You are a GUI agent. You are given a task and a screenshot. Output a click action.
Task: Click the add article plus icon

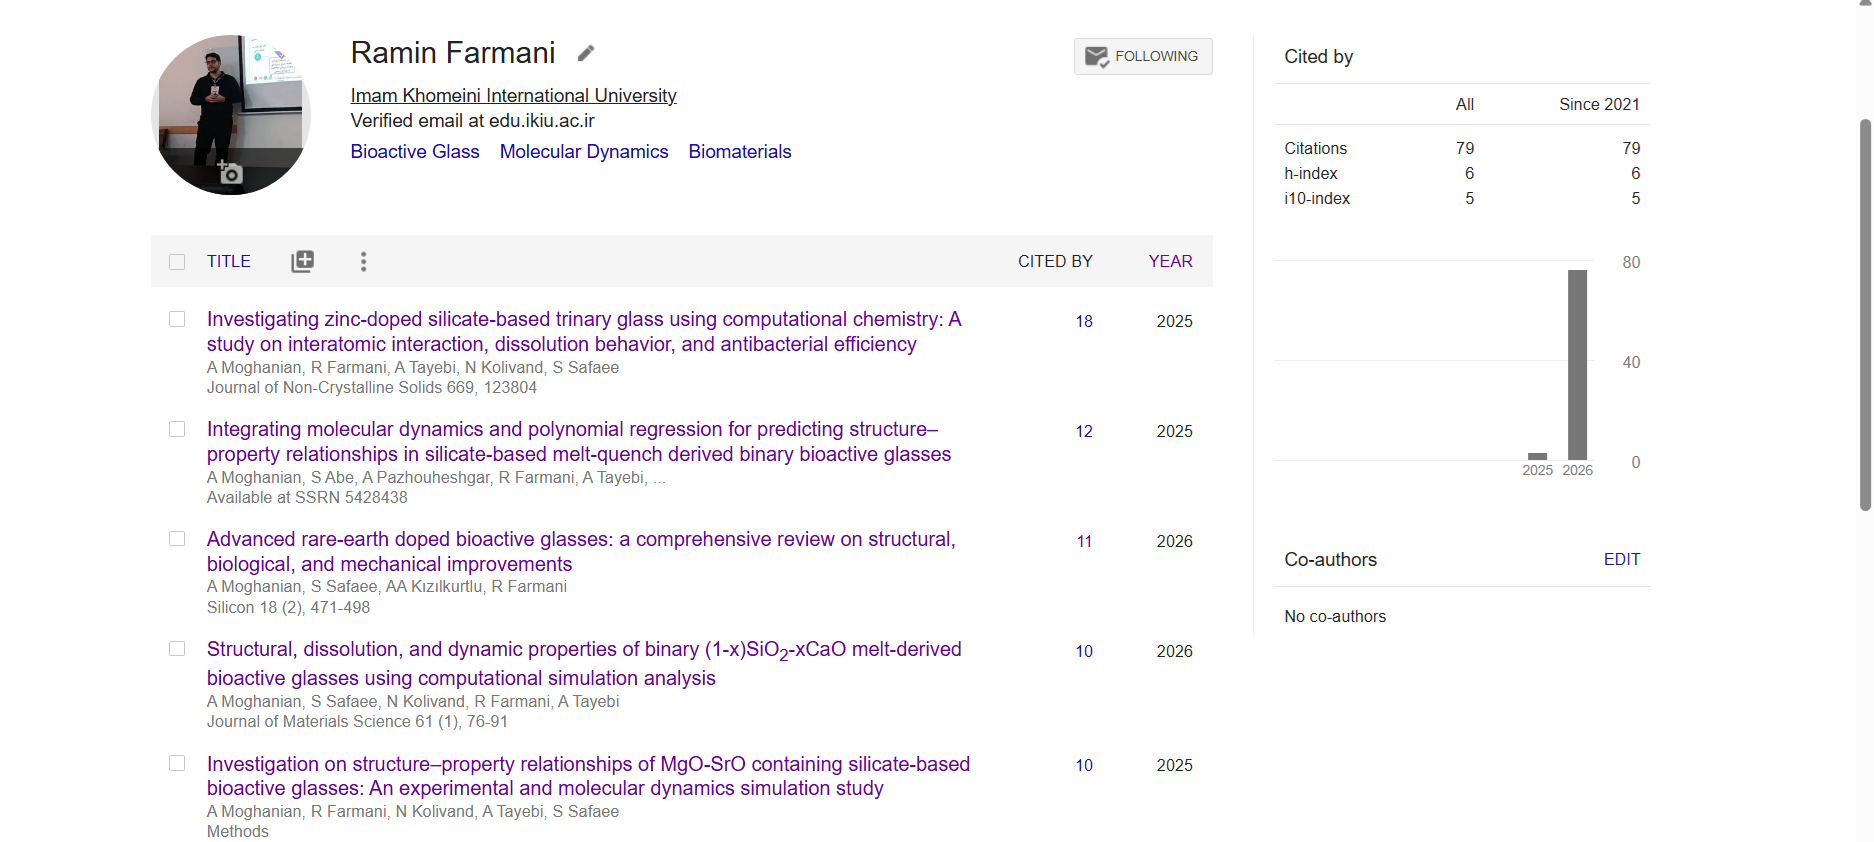[302, 261]
